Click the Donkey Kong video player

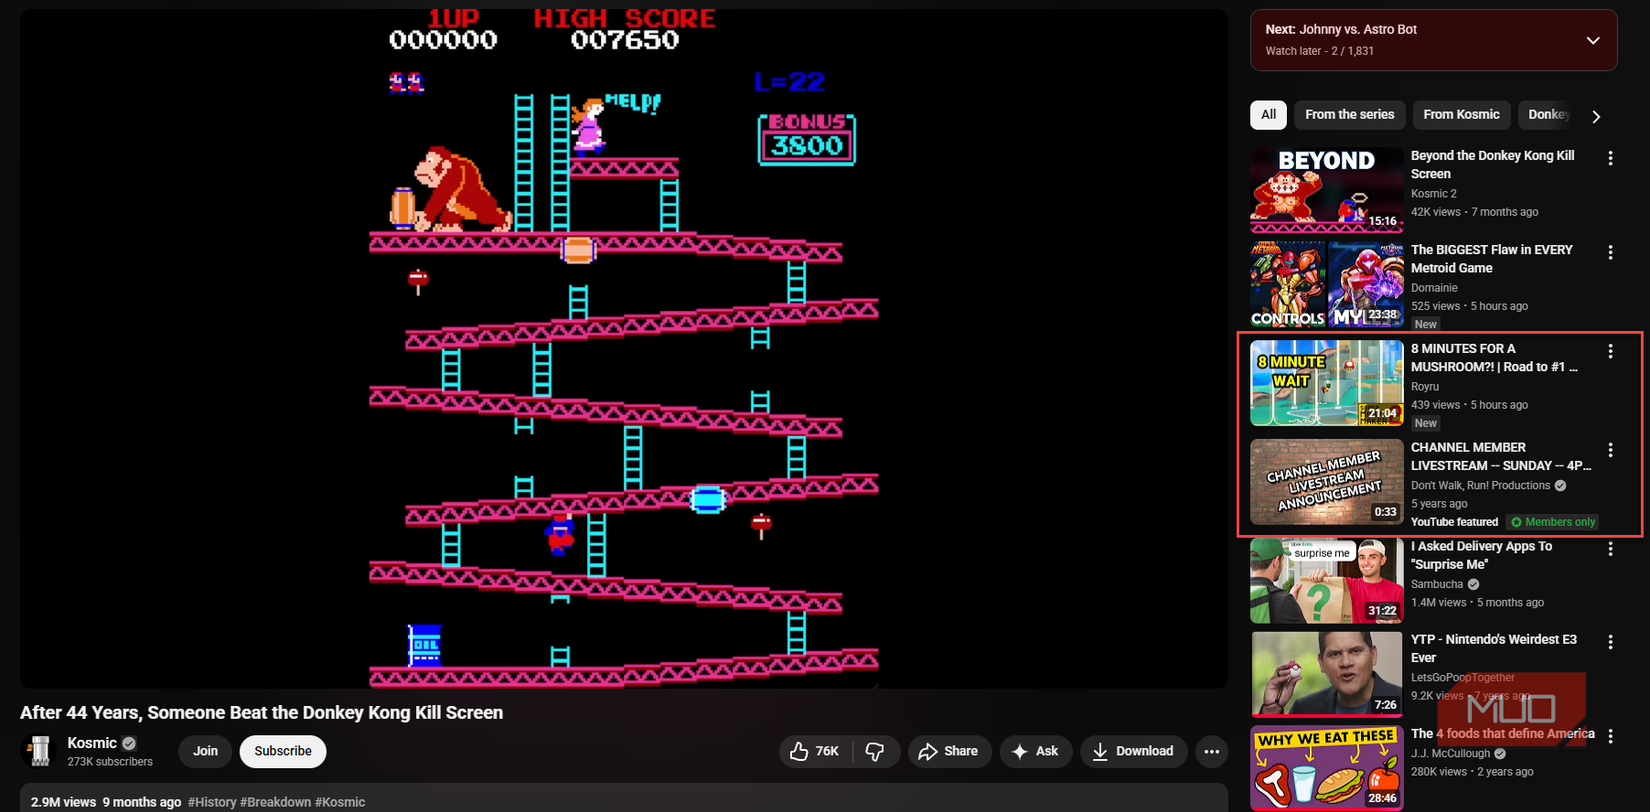coord(624,348)
